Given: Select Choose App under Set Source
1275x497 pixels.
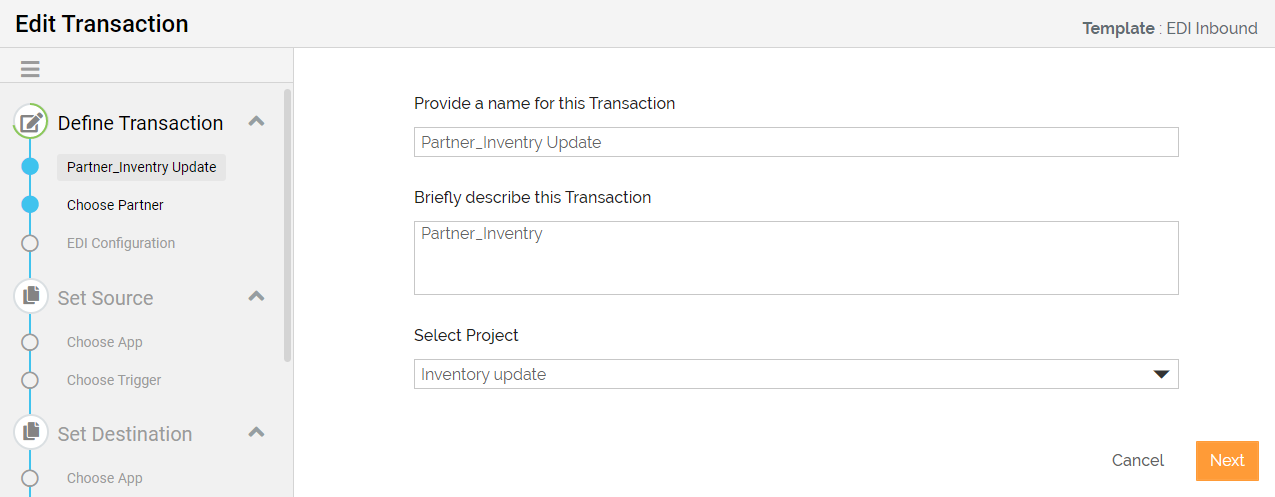Looking at the screenshot, I should (x=105, y=342).
